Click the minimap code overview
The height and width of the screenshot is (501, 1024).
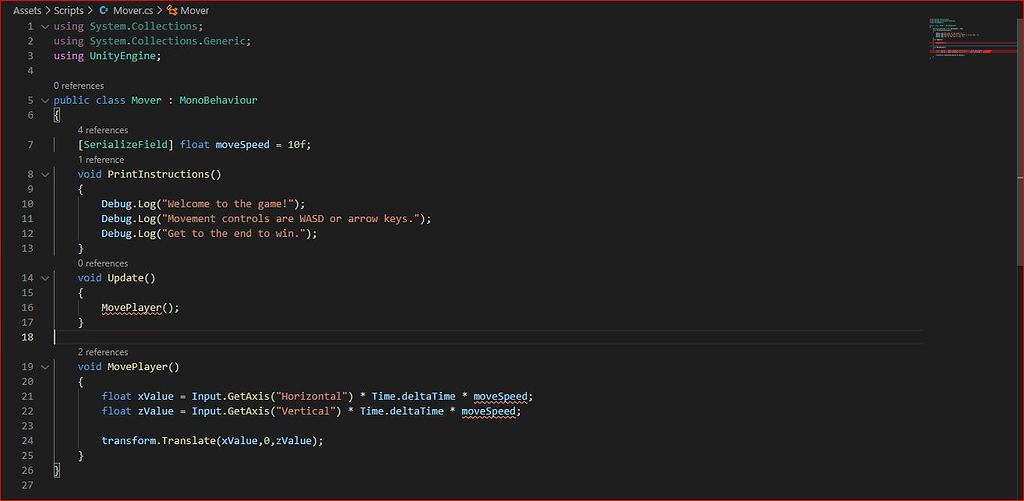click(x=971, y=40)
